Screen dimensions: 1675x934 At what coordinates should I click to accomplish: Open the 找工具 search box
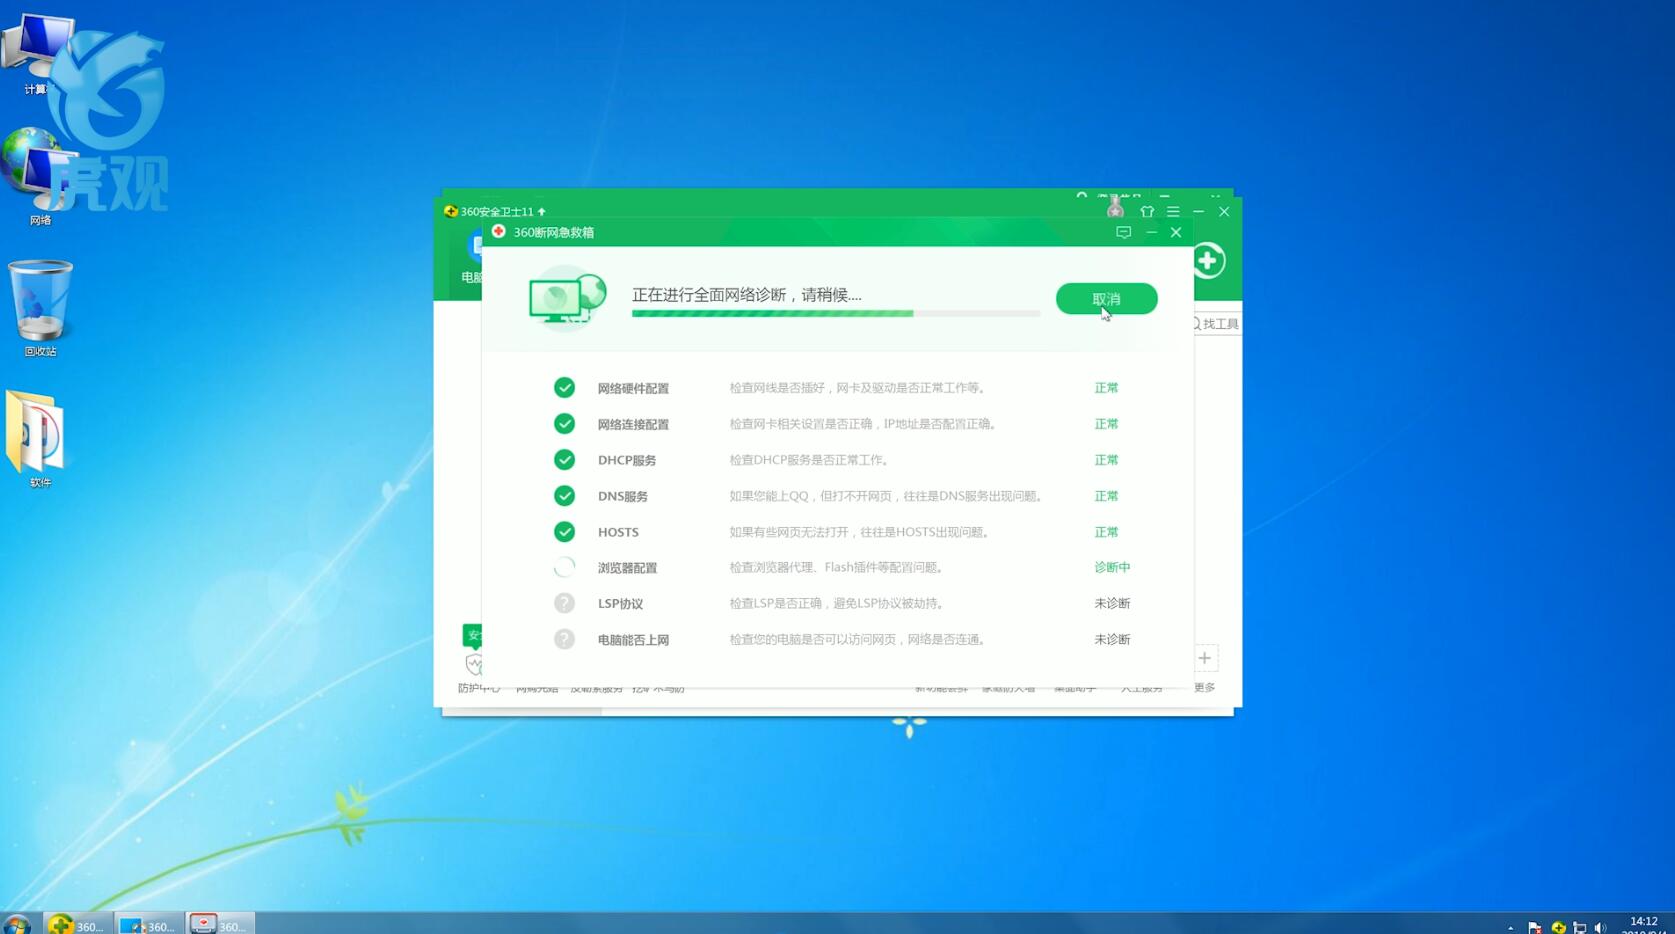tap(1217, 324)
